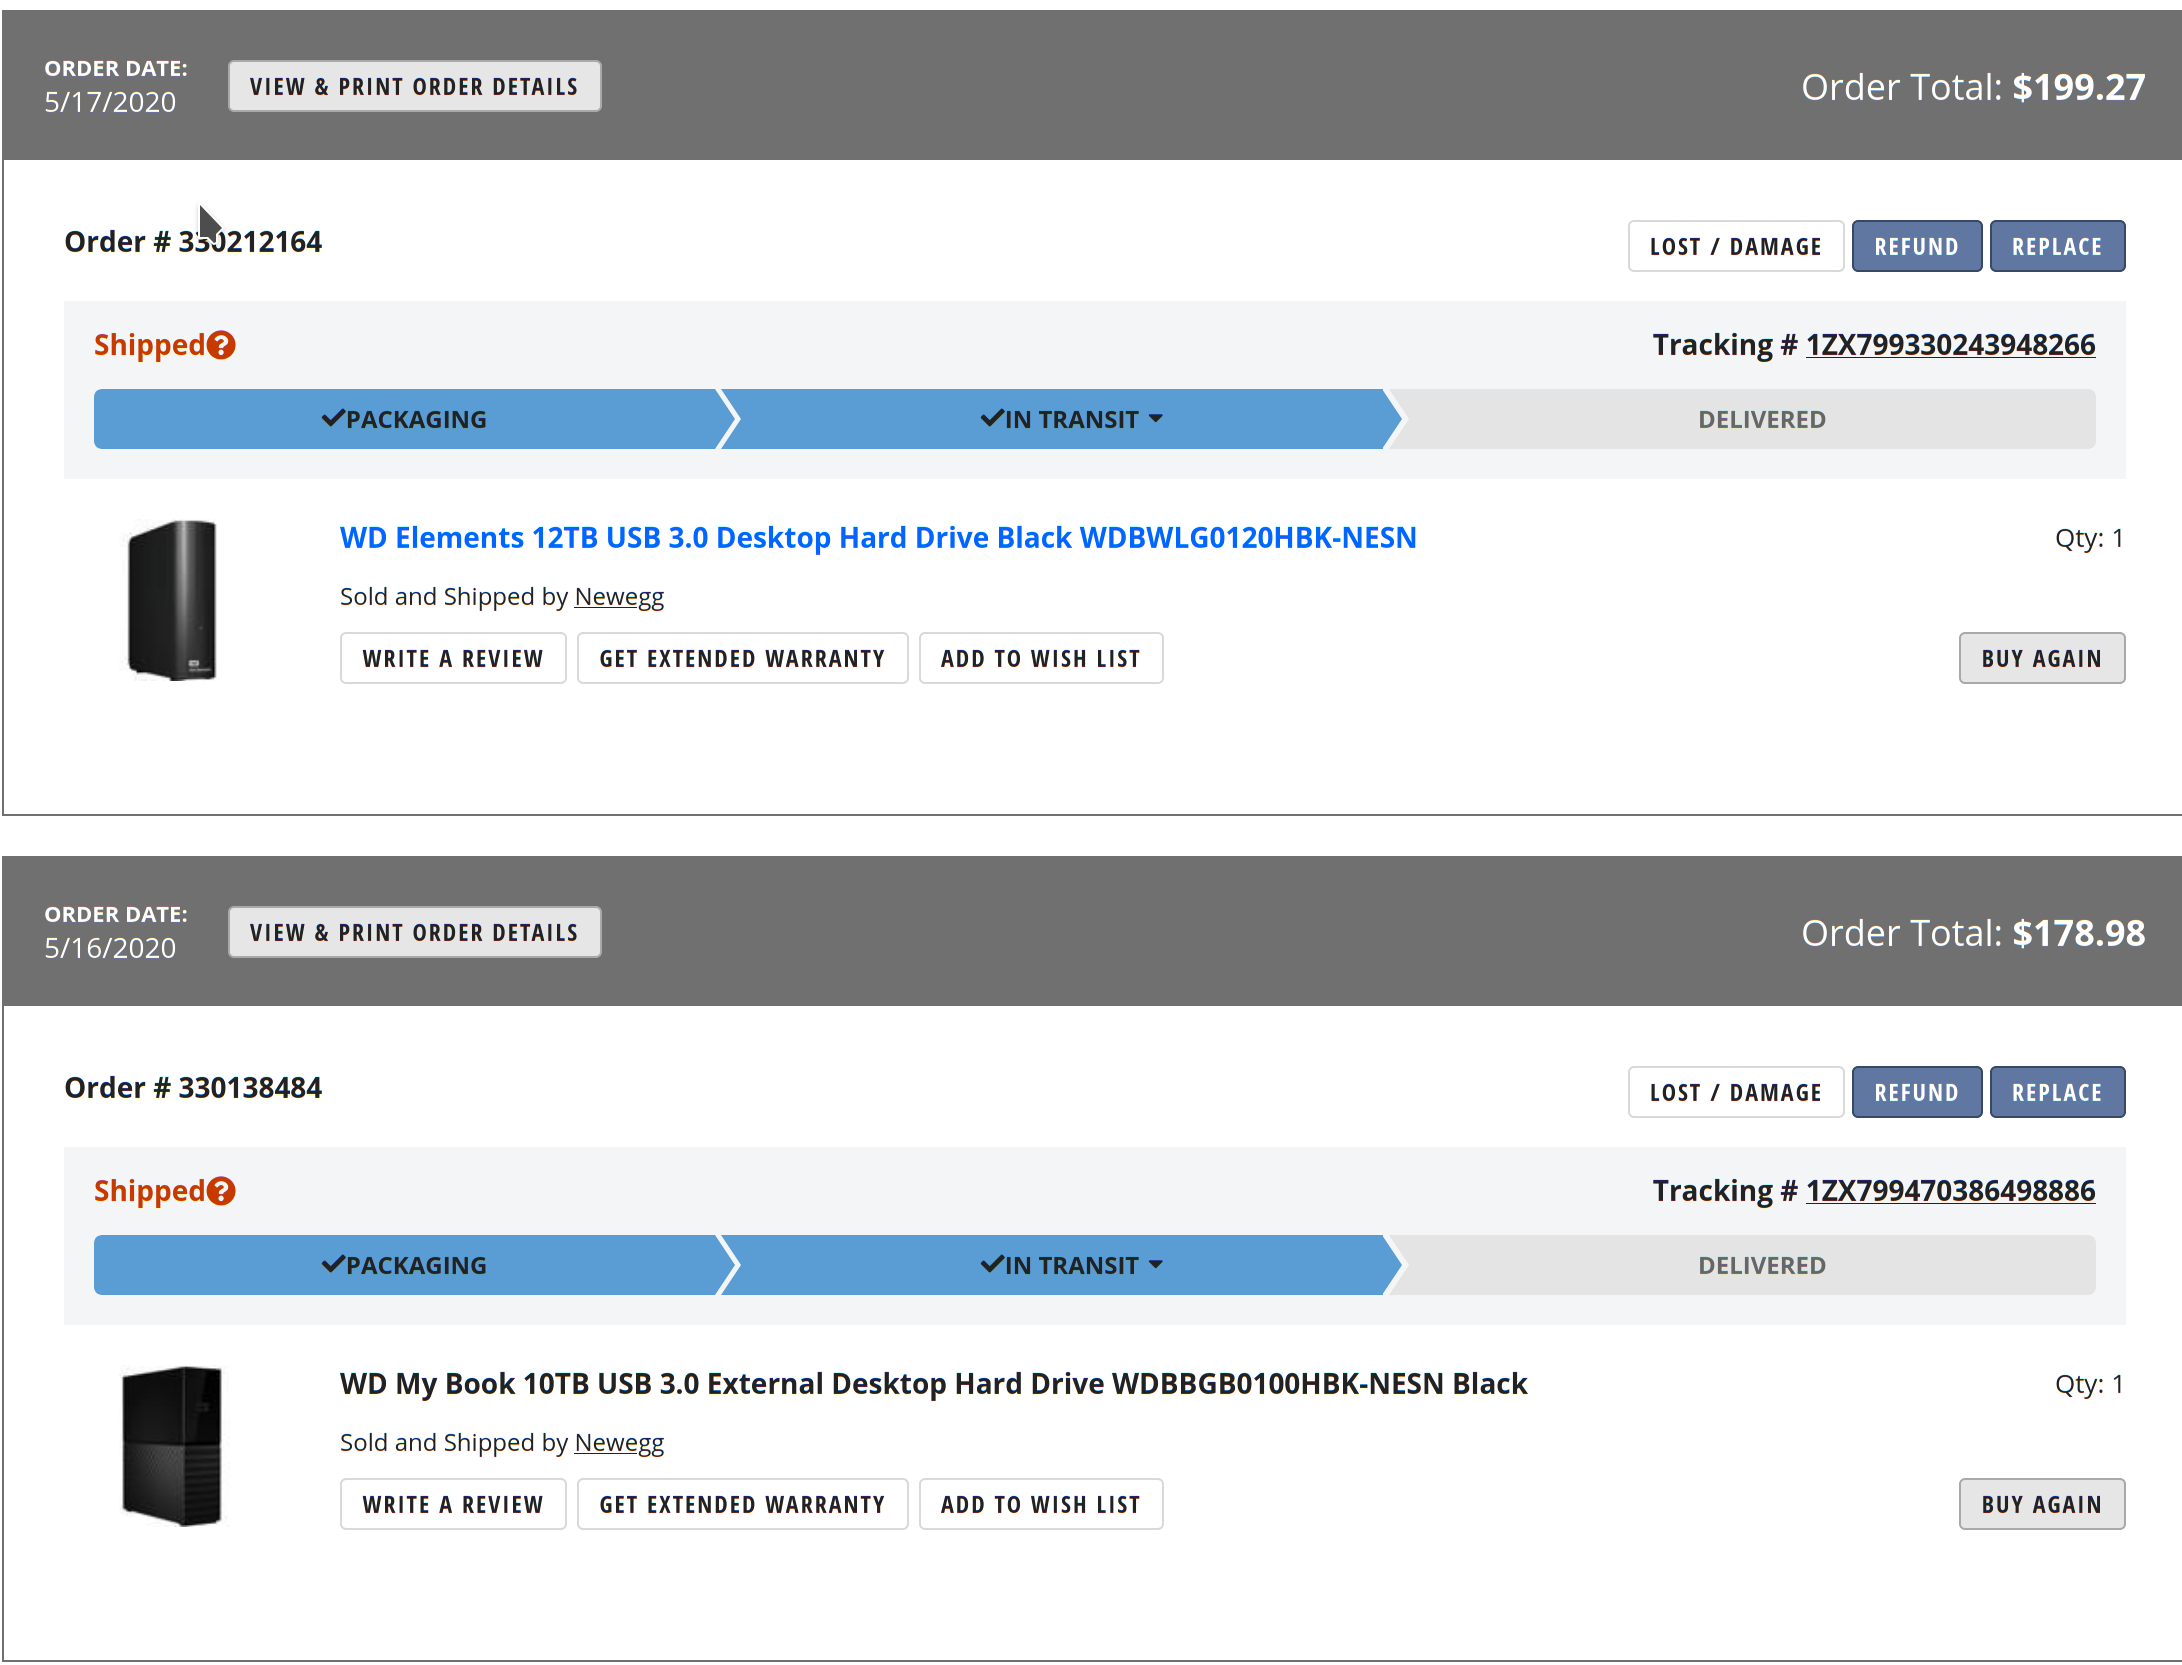Click help icon next to second Shipped status
This screenshot has width=2182, height=1665.
coord(221,1191)
